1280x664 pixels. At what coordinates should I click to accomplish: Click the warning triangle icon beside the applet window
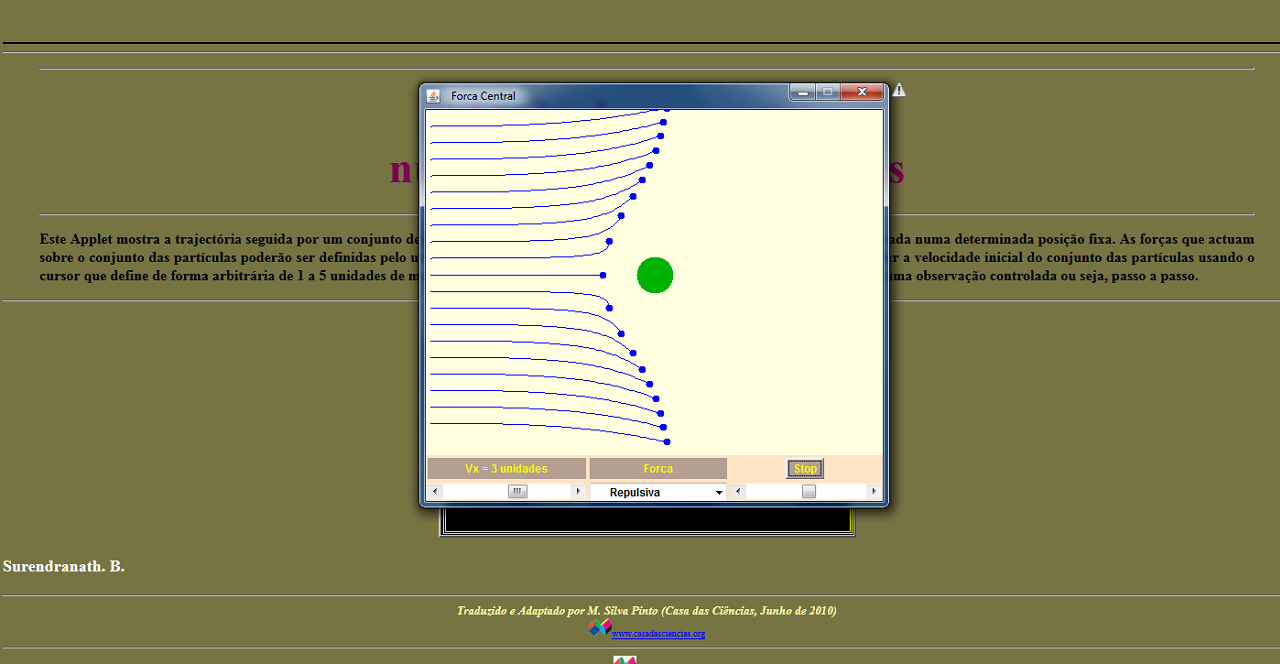pos(899,90)
